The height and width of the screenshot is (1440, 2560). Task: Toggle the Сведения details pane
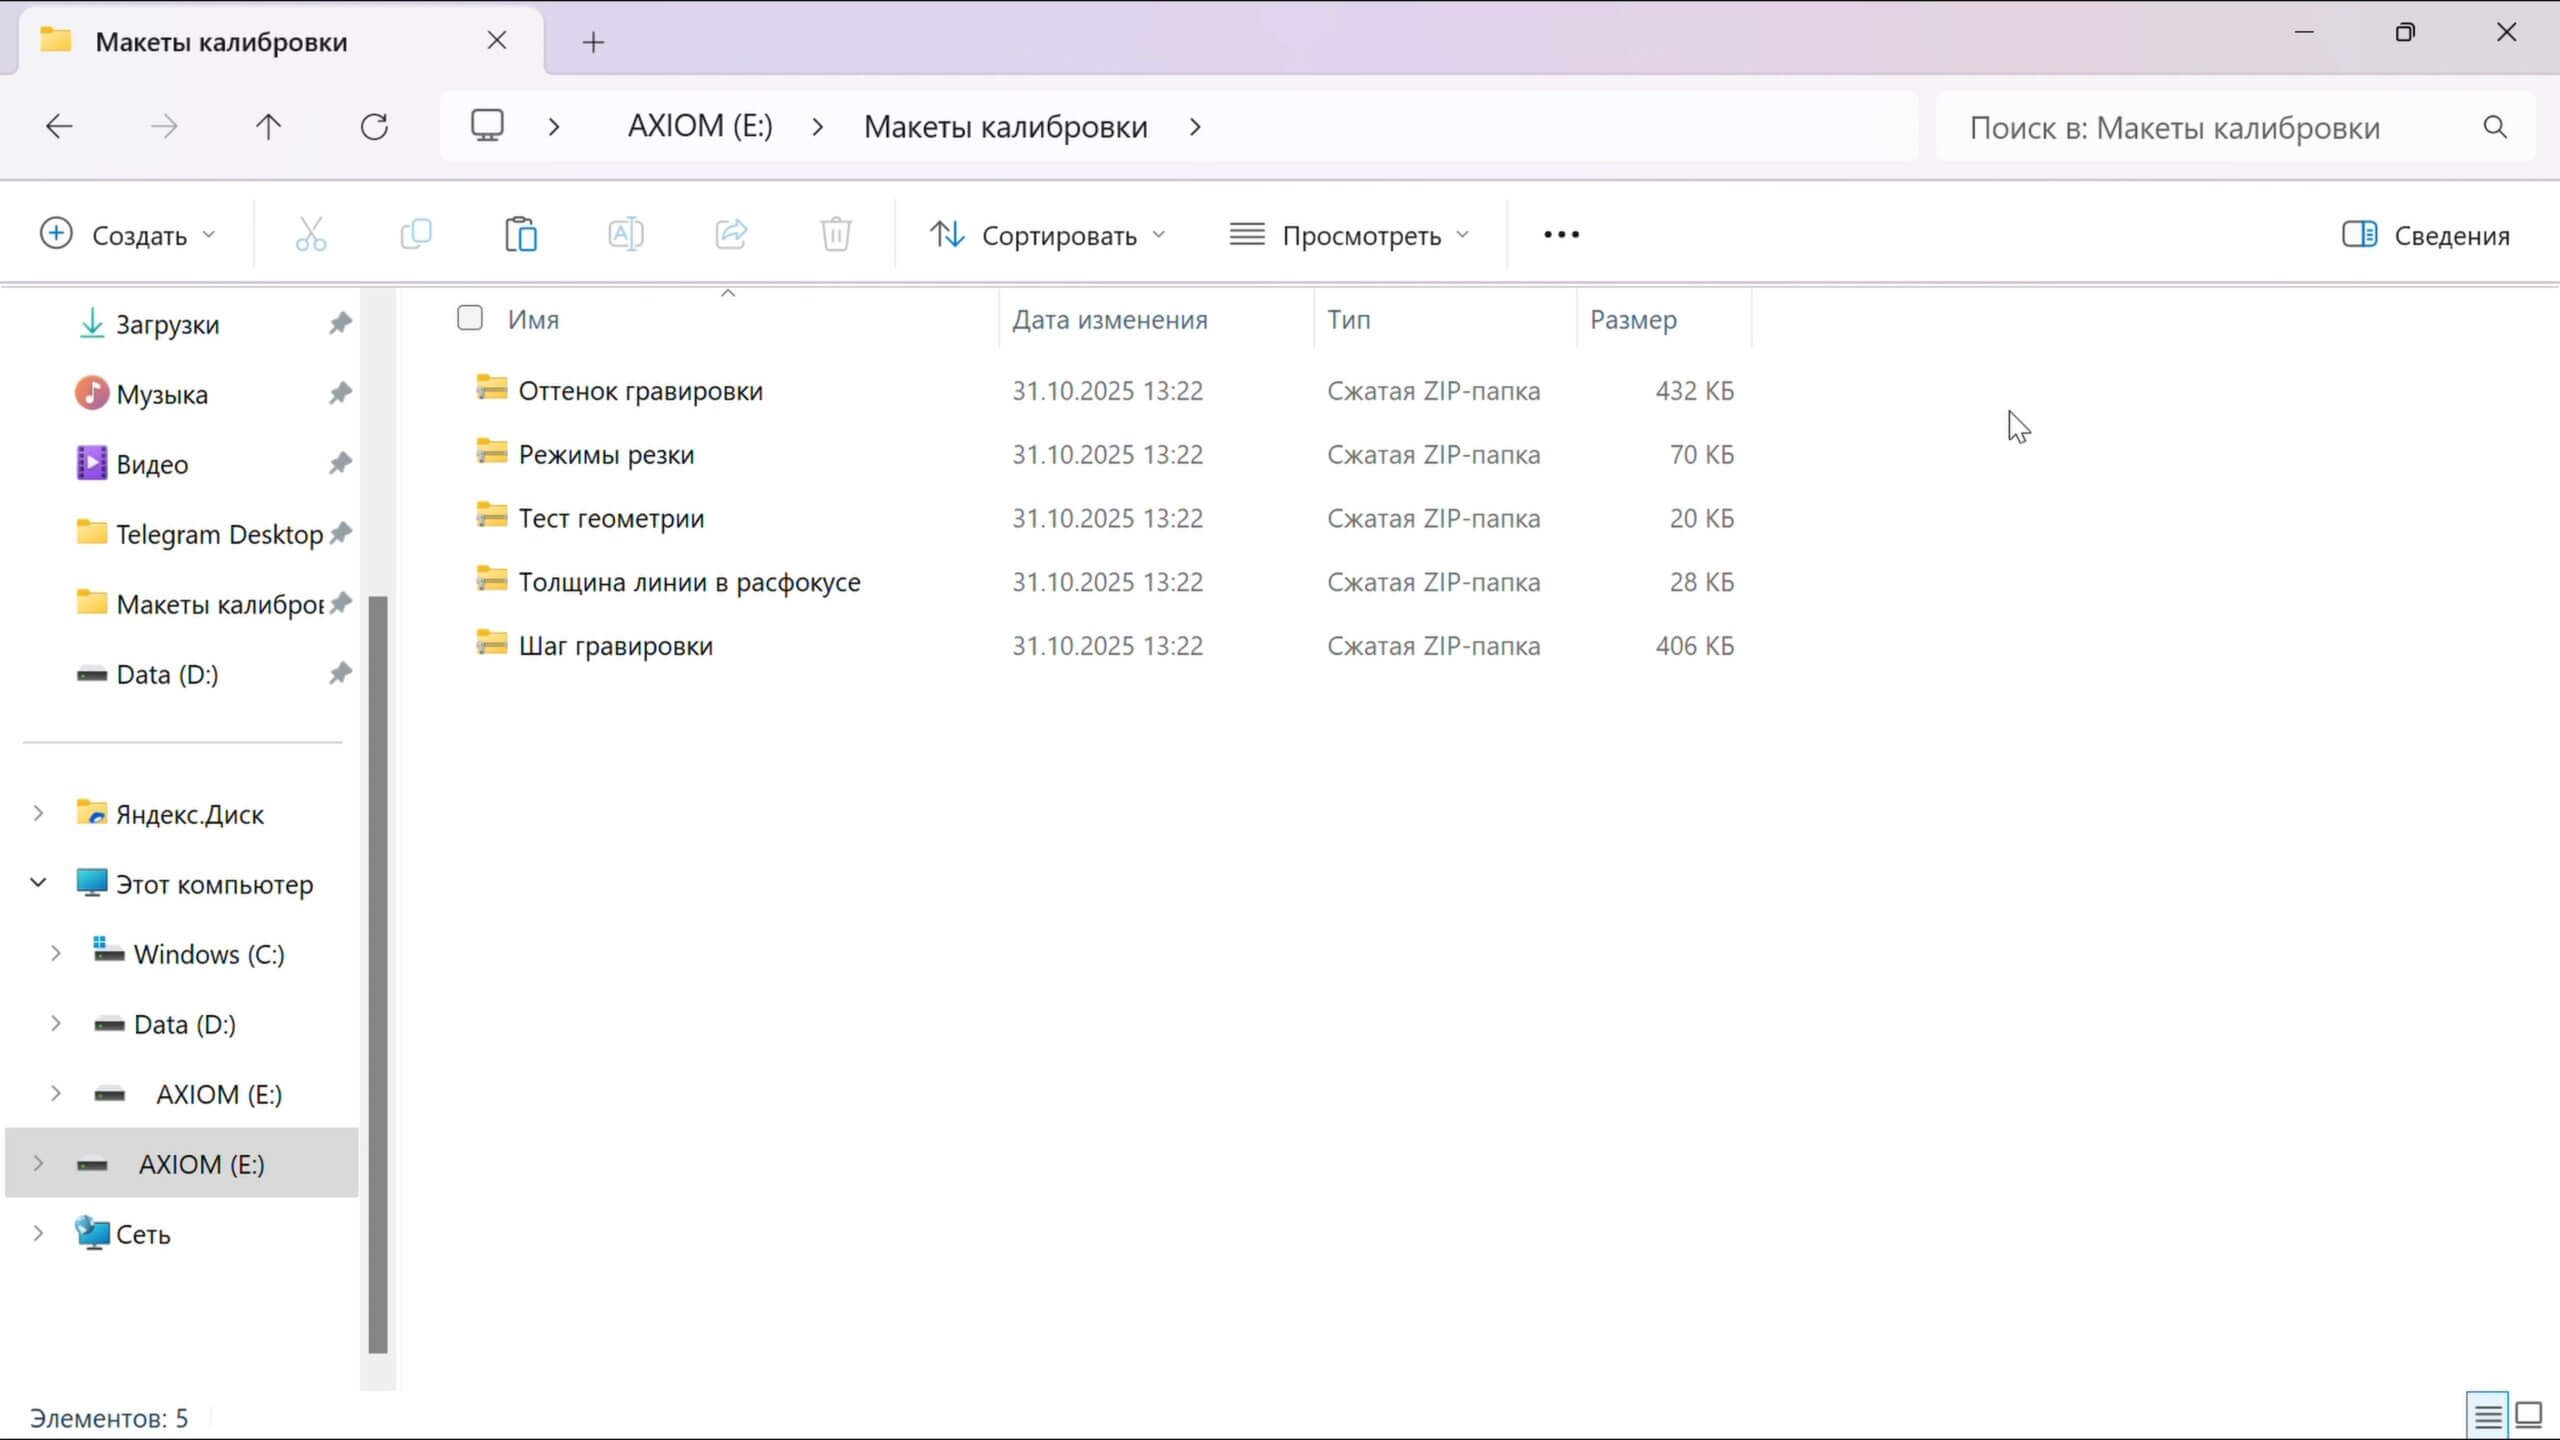coord(2426,235)
